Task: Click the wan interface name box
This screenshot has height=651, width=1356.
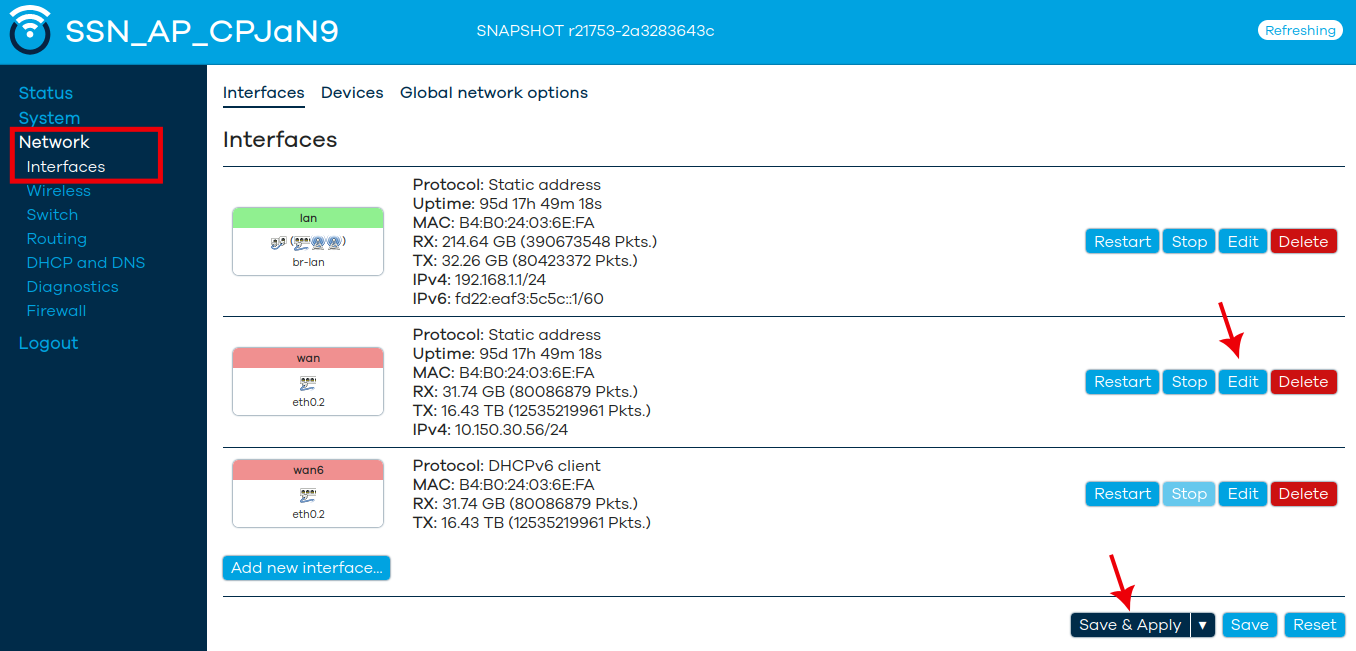Action: click(x=308, y=358)
